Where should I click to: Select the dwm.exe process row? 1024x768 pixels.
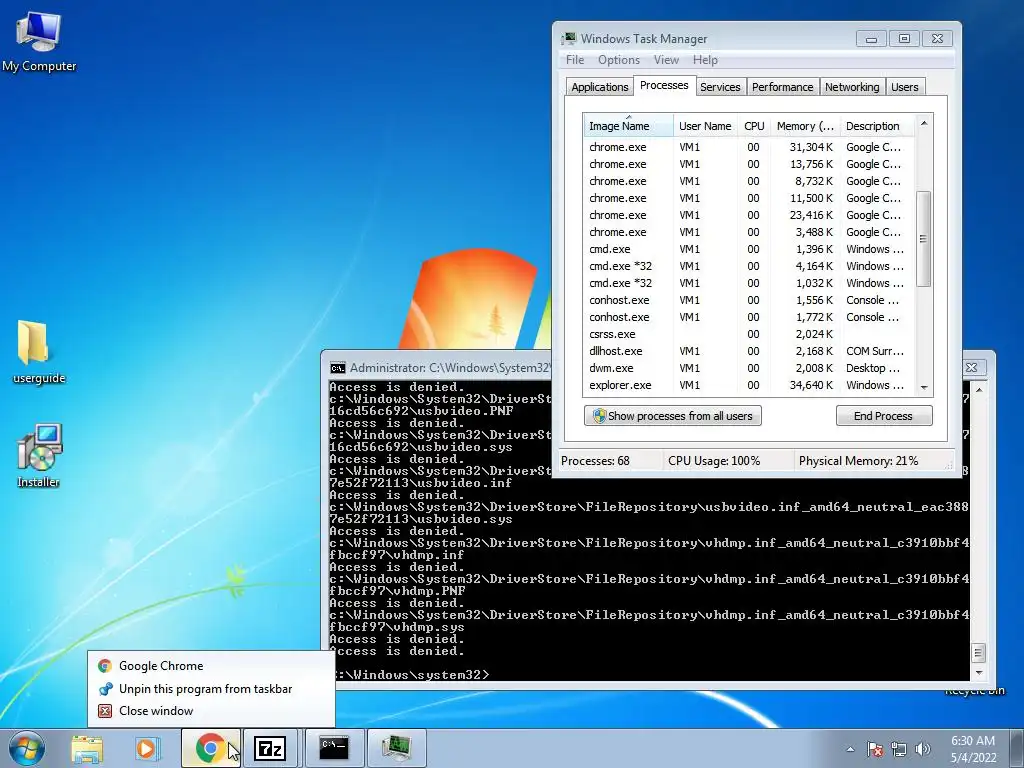(x=749, y=368)
